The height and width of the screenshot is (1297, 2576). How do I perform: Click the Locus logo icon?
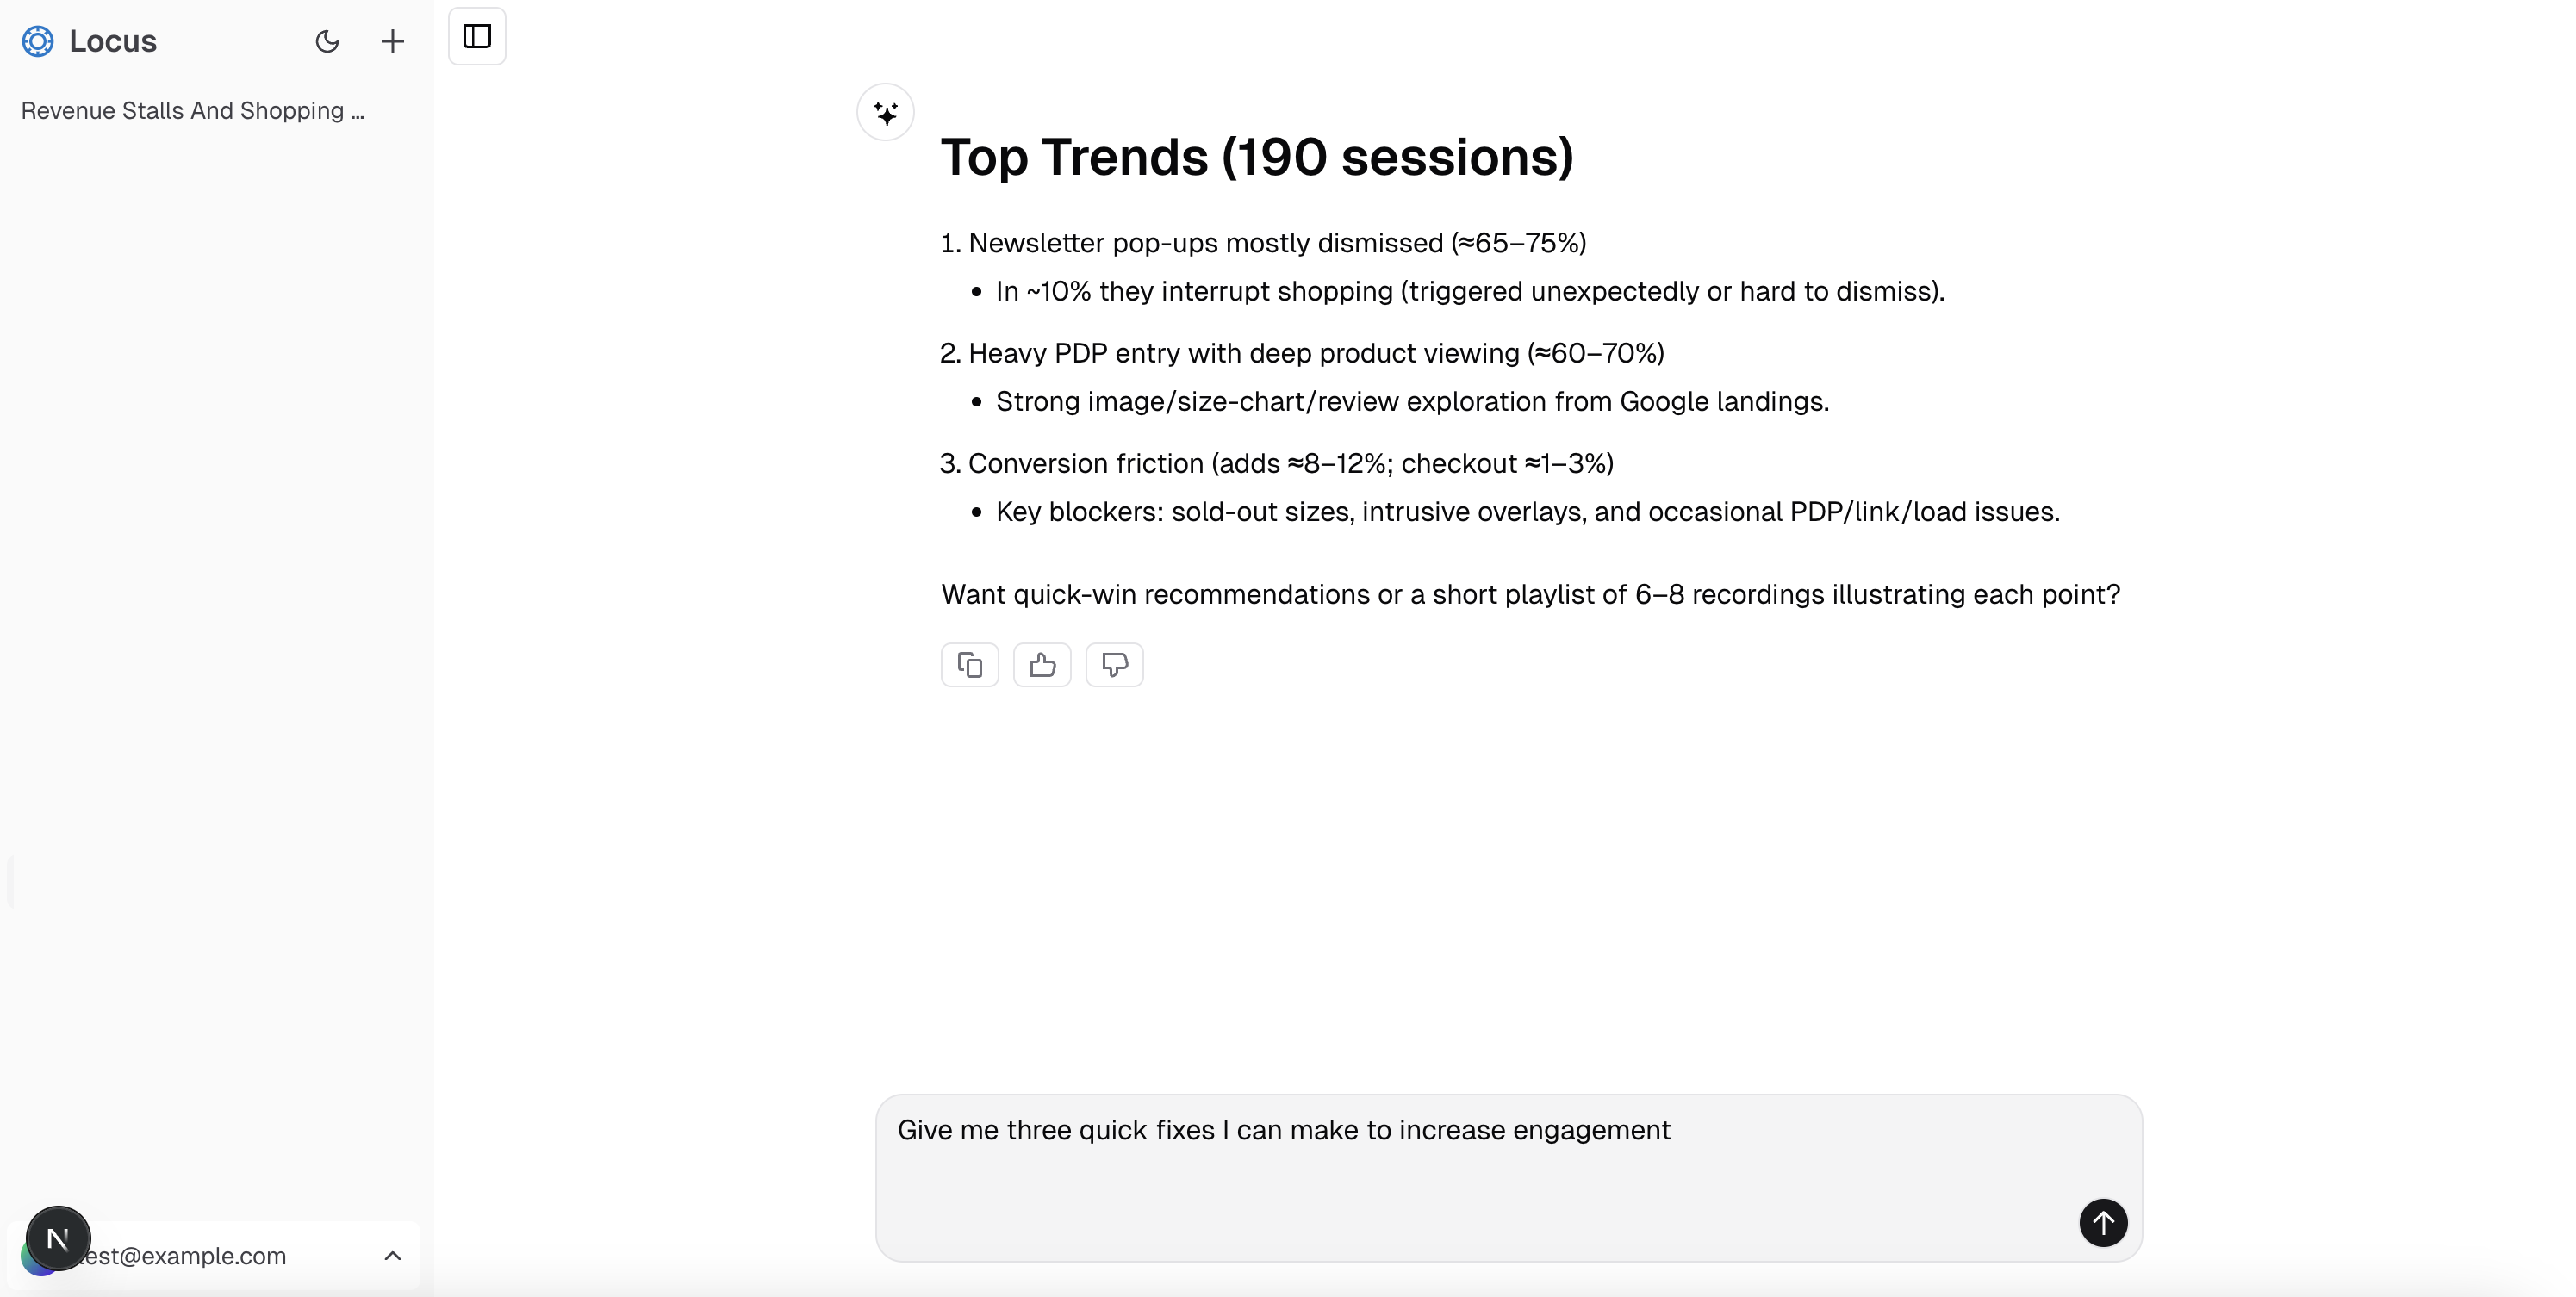click(38, 41)
